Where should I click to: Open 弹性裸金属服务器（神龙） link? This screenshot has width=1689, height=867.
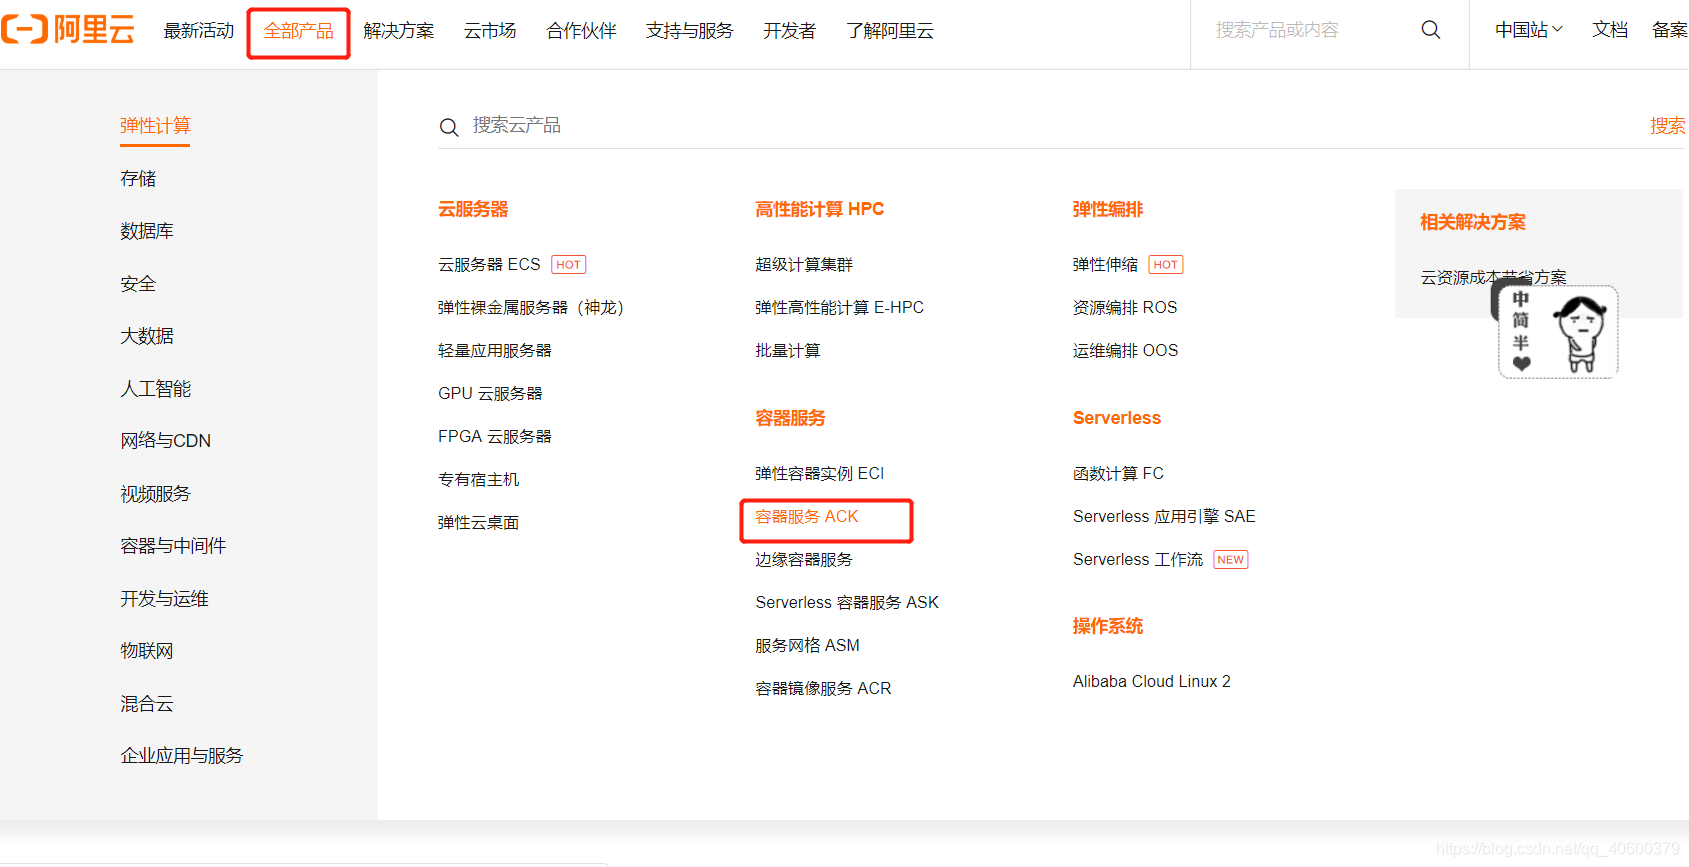531,307
